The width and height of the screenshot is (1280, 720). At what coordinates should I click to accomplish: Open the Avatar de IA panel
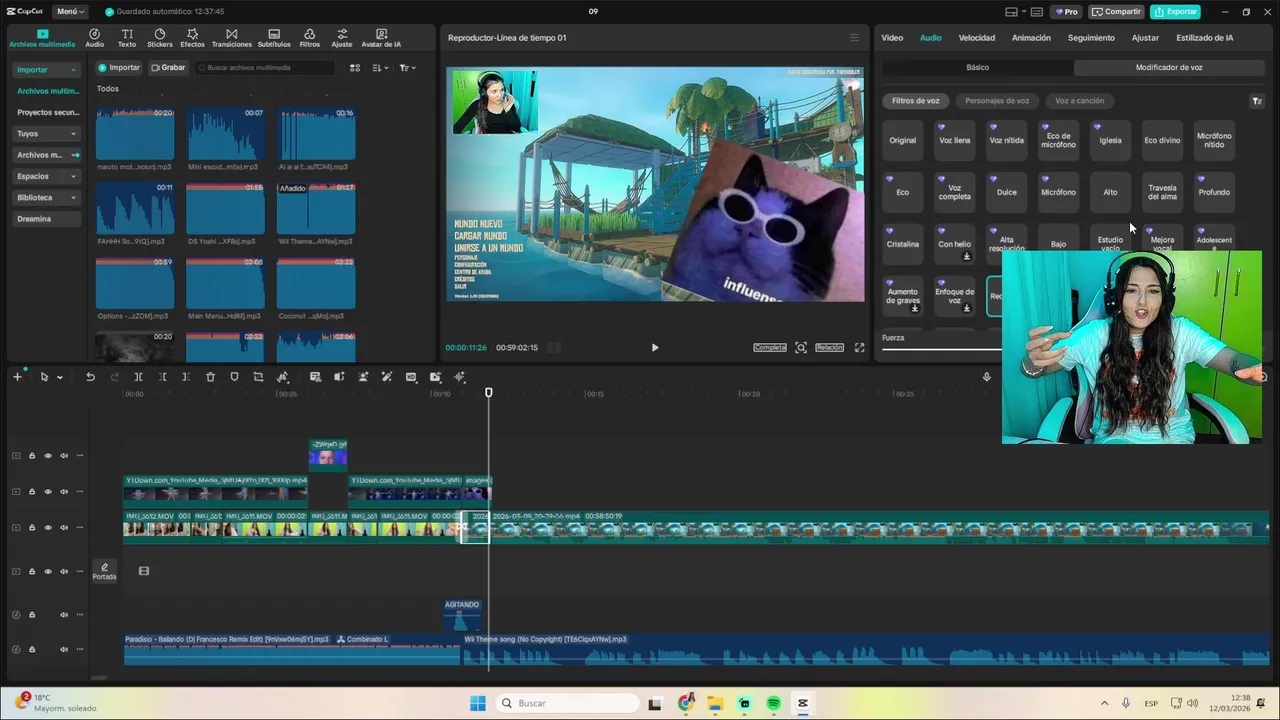click(x=381, y=38)
